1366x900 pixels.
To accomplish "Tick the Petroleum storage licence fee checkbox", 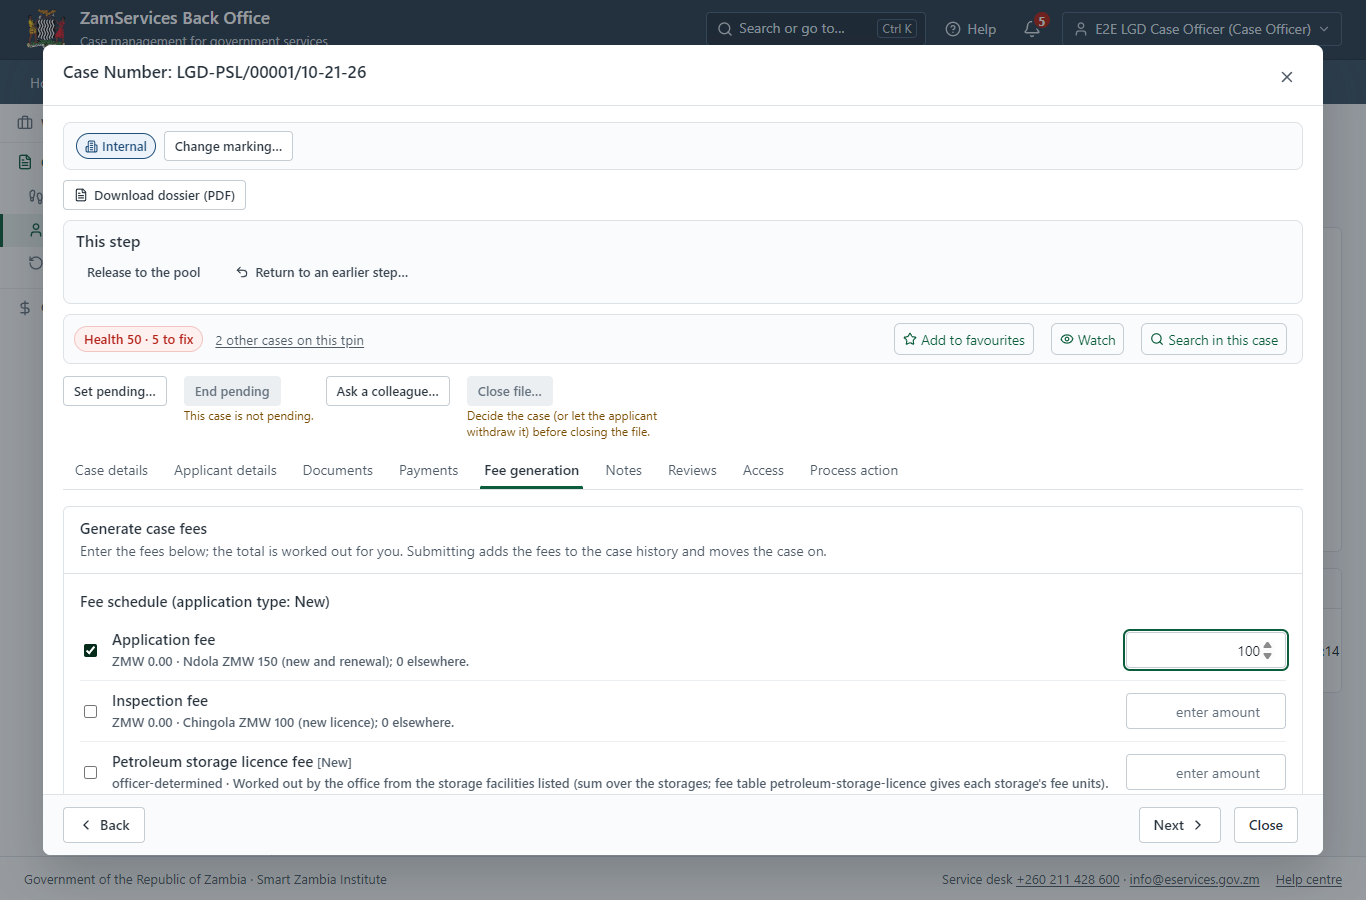I will 90,772.
